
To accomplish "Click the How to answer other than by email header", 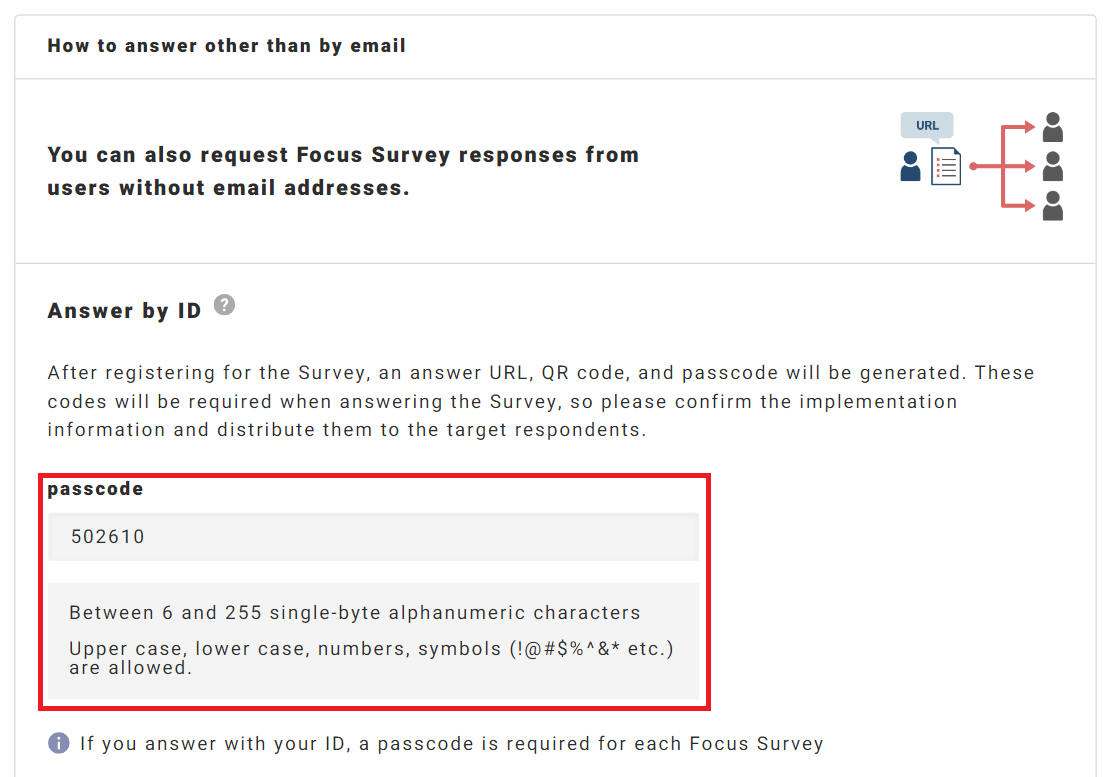I will pyautogui.click(x=226, y=46).
